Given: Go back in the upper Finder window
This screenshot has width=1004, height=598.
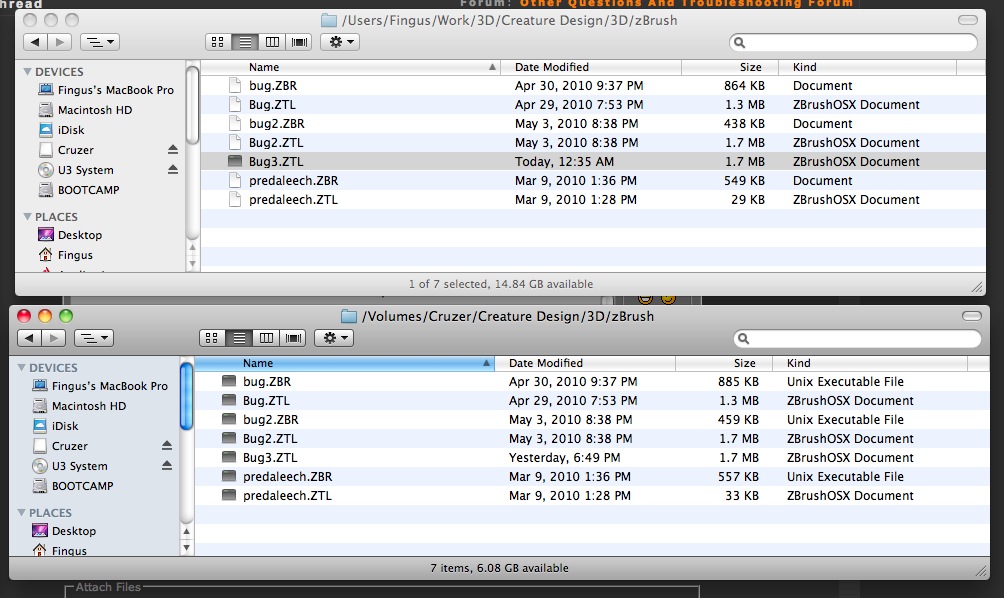Looking at the screenshot, I should point(35,42).
